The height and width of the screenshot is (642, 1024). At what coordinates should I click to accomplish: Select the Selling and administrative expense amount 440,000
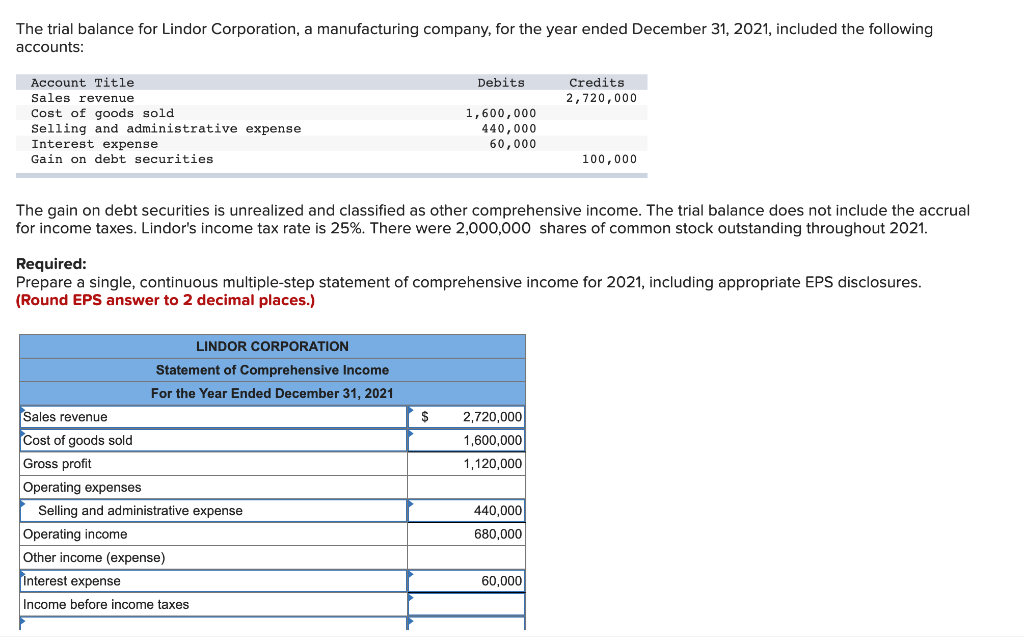click(470, 510)
